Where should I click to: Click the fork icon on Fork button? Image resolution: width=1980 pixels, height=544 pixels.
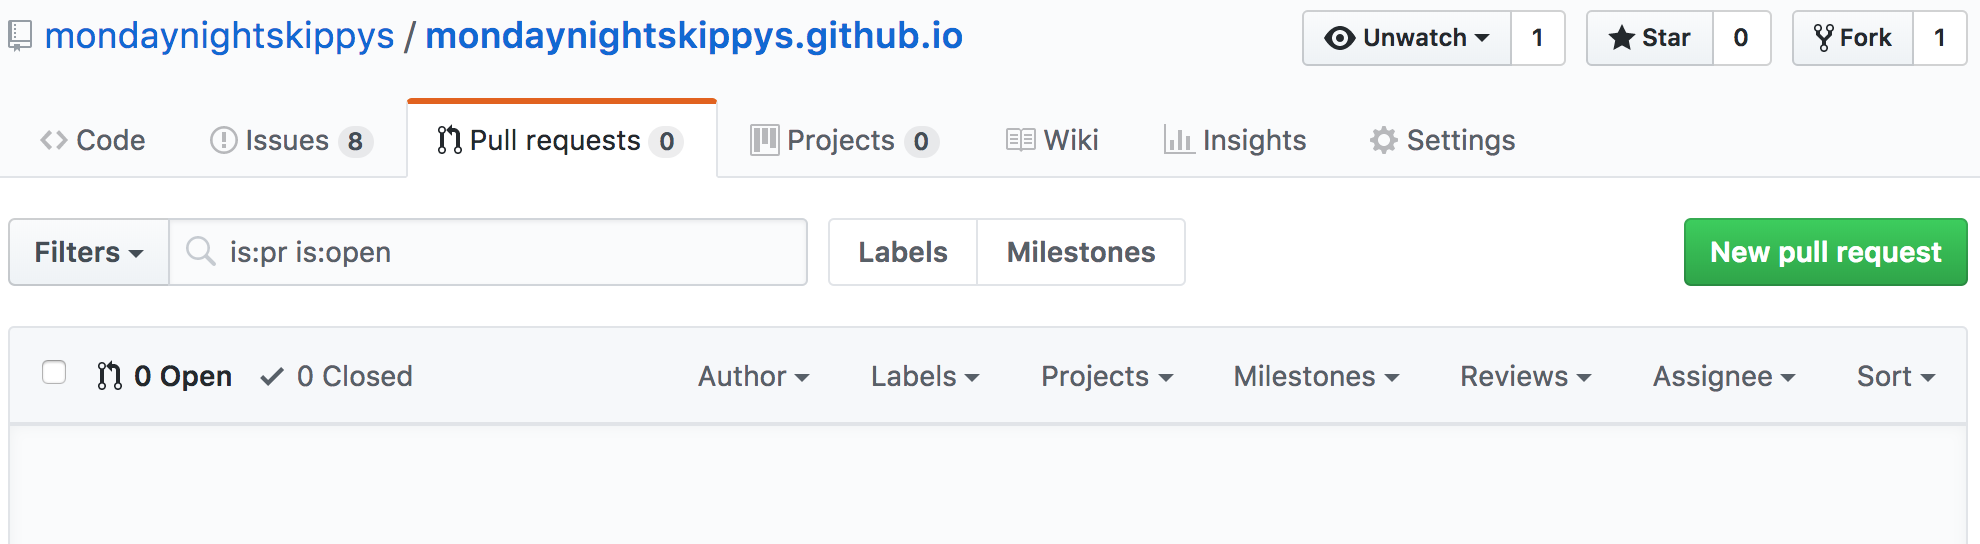pyautogui.click(x=1823, y=38)
